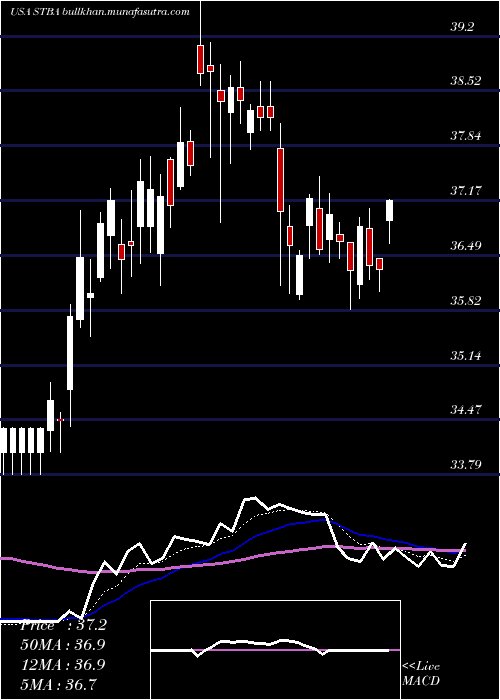Click the Live MACD label

421,674
